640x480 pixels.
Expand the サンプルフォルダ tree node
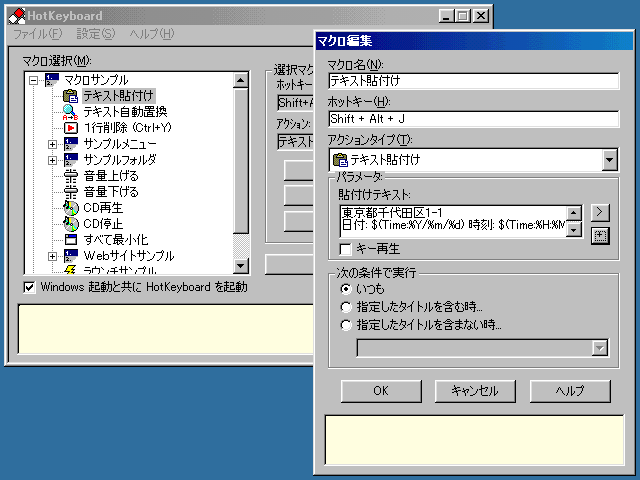(52, 160)
